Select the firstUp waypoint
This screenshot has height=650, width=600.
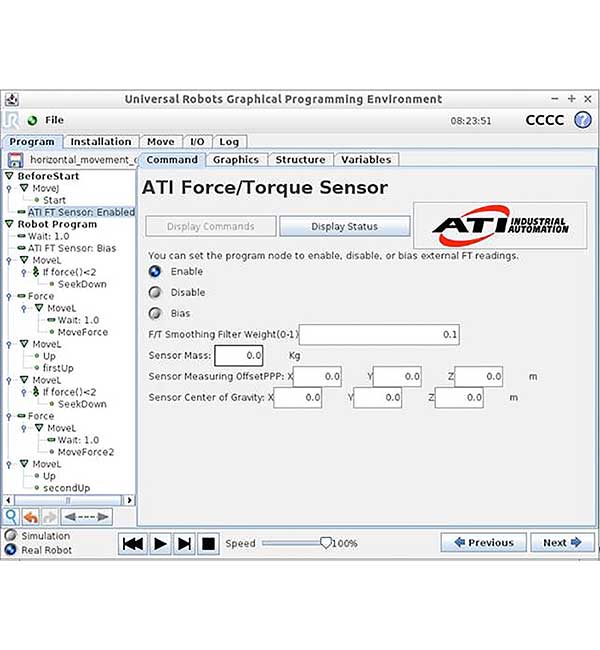(58, 368)
